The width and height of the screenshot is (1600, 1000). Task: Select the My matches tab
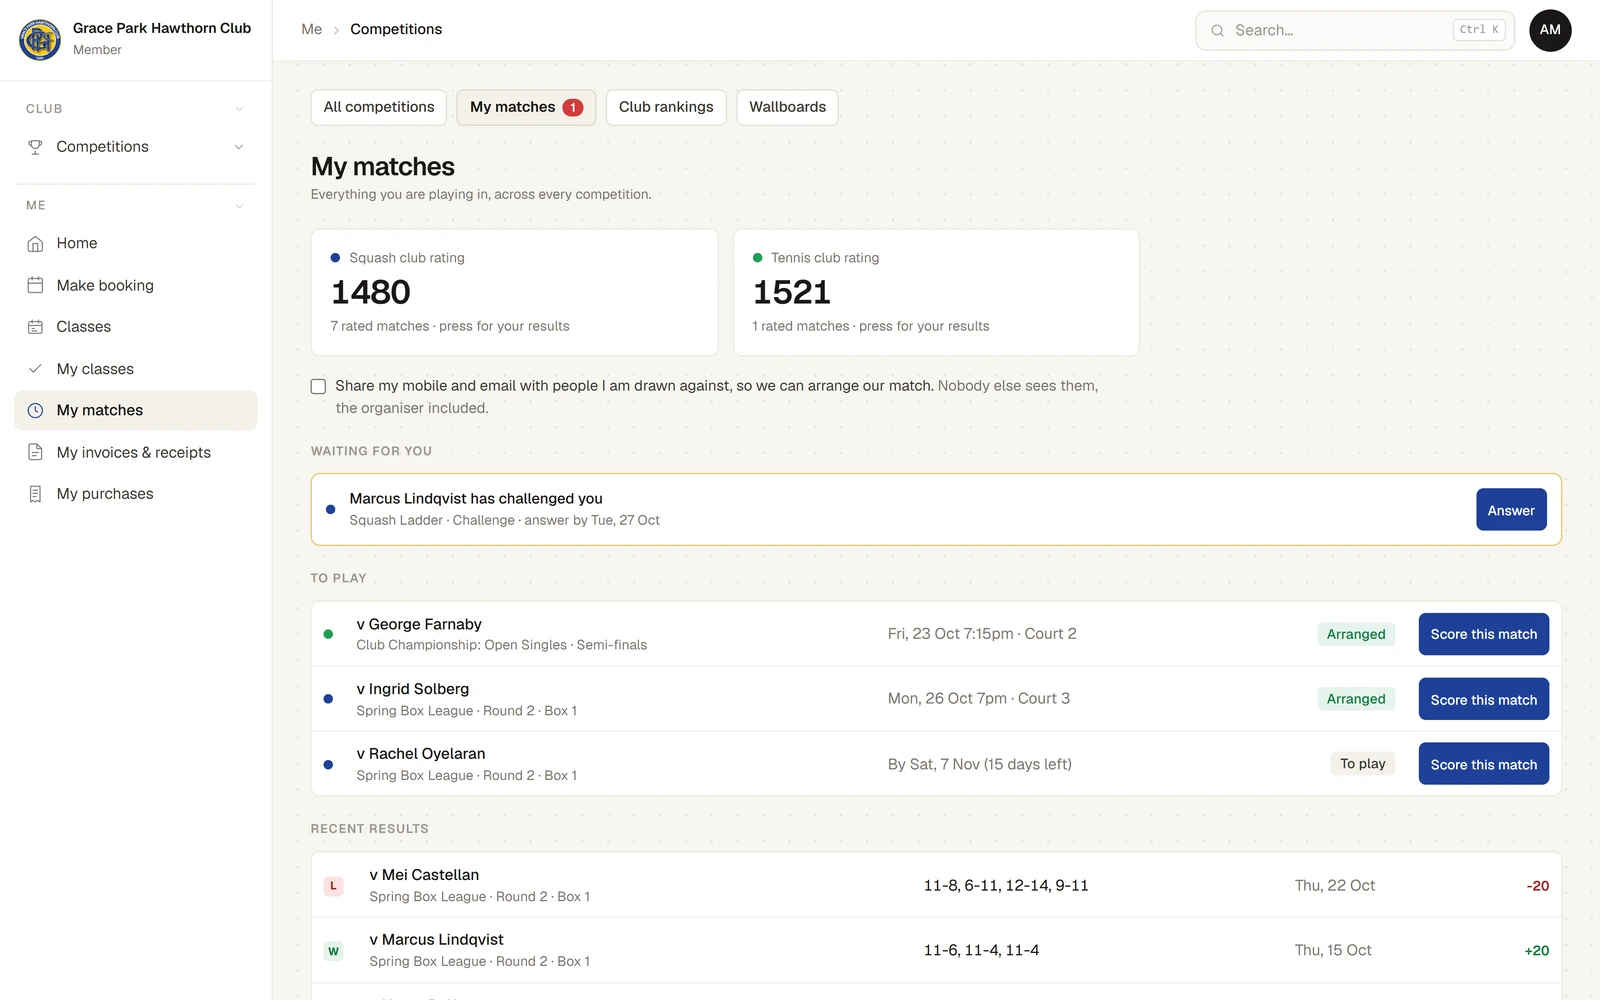[x=526, y=107]
